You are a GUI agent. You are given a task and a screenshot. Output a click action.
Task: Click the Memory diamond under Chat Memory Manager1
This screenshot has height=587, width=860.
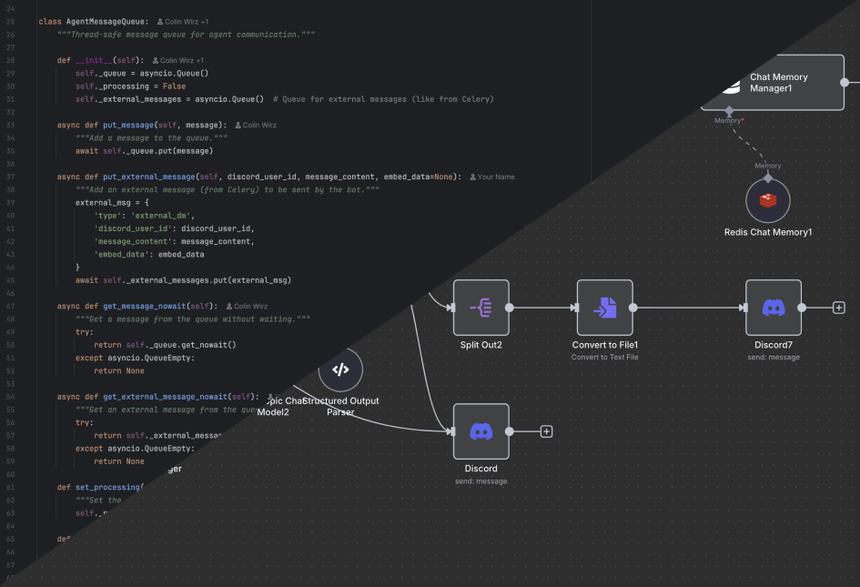click(729, 111)
